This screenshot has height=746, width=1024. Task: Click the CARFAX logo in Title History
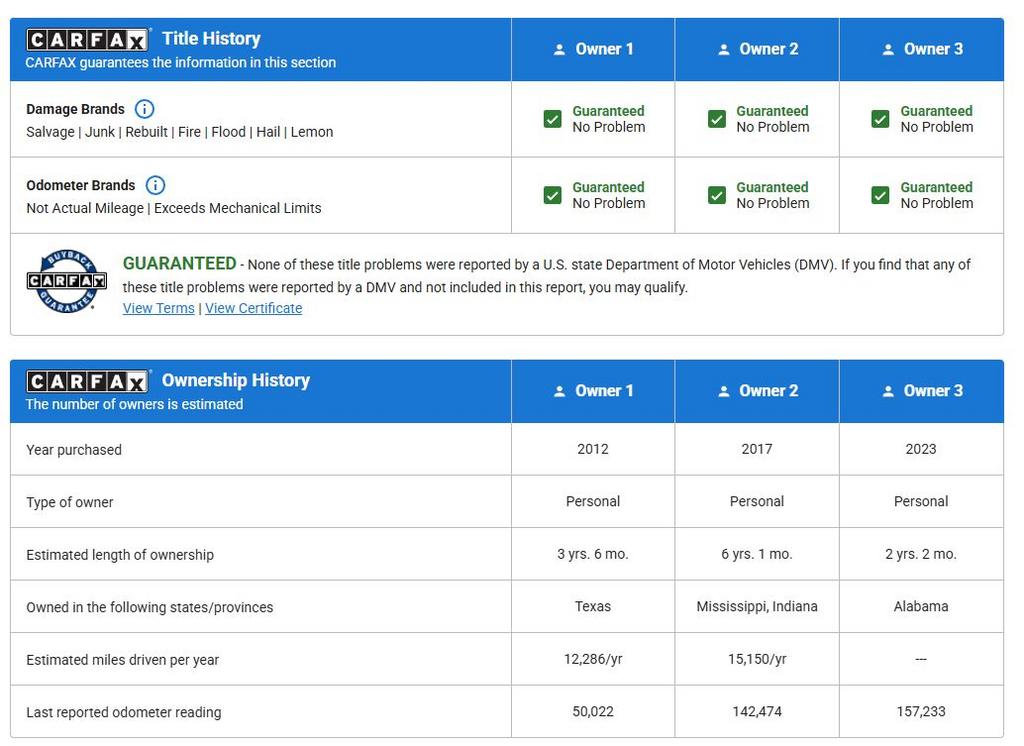tap(87, 40)
